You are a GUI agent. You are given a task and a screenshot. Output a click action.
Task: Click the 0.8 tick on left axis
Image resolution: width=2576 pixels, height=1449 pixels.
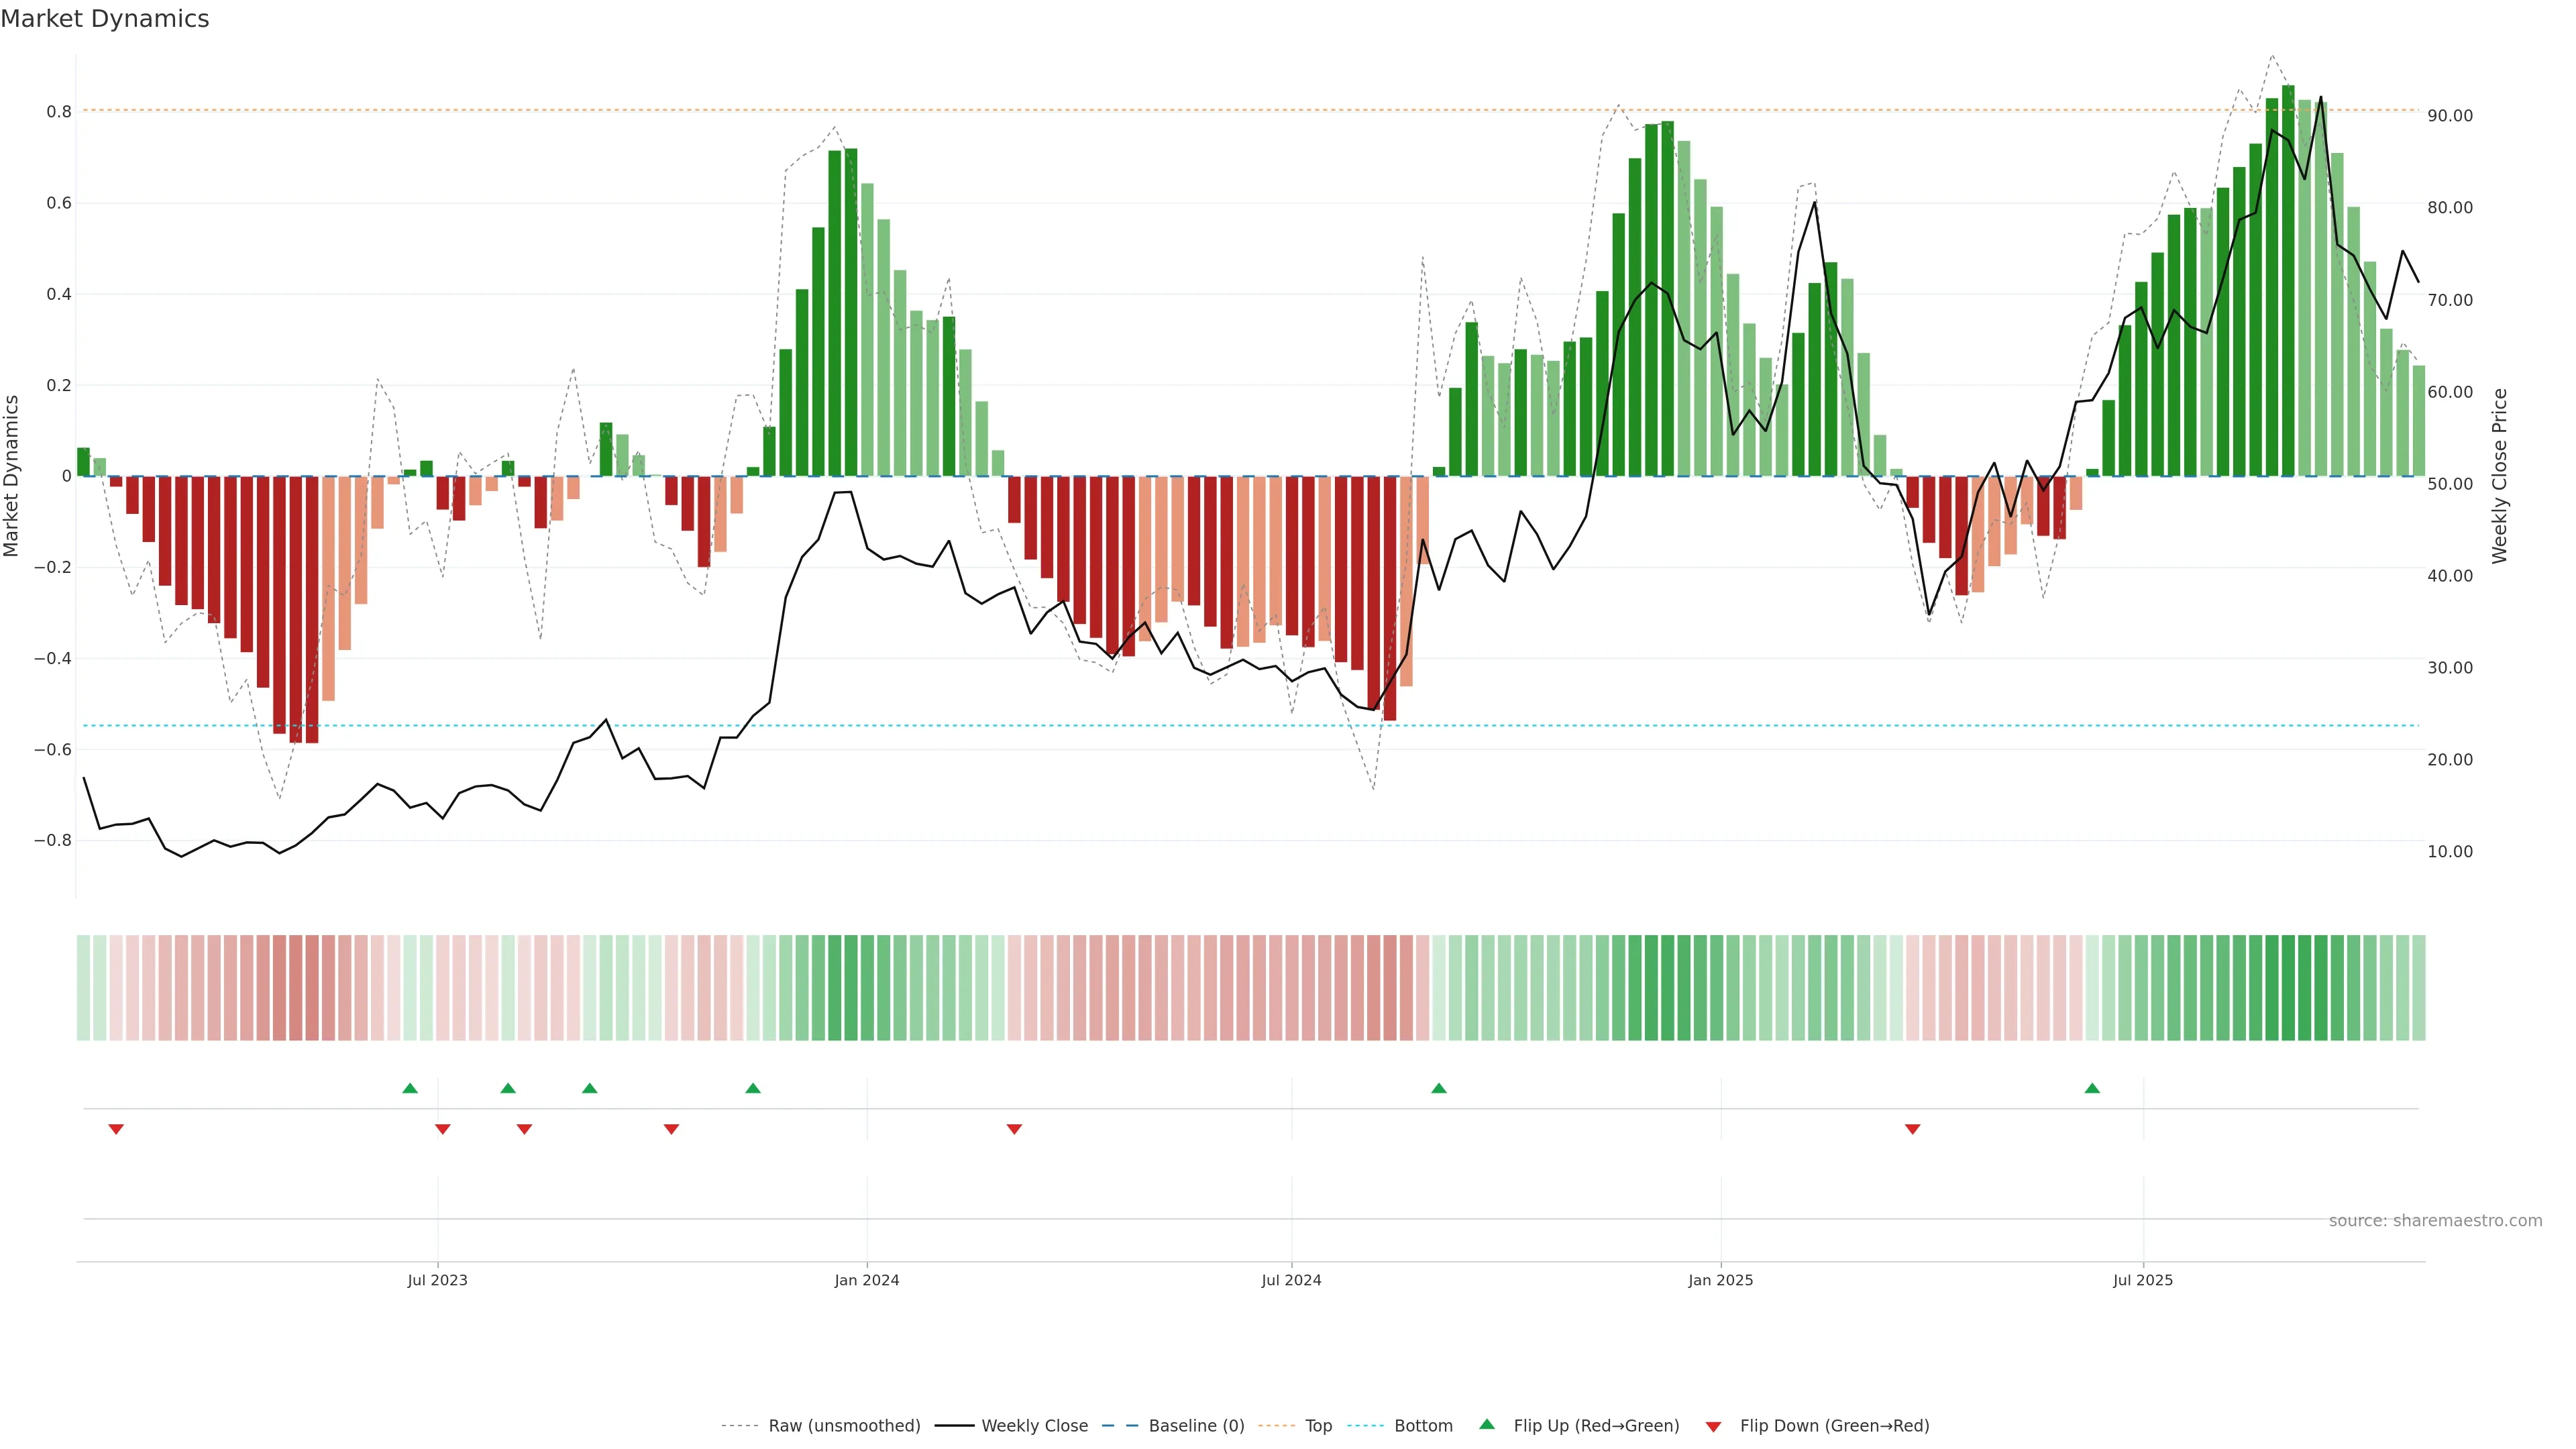[x=59, y=112]
